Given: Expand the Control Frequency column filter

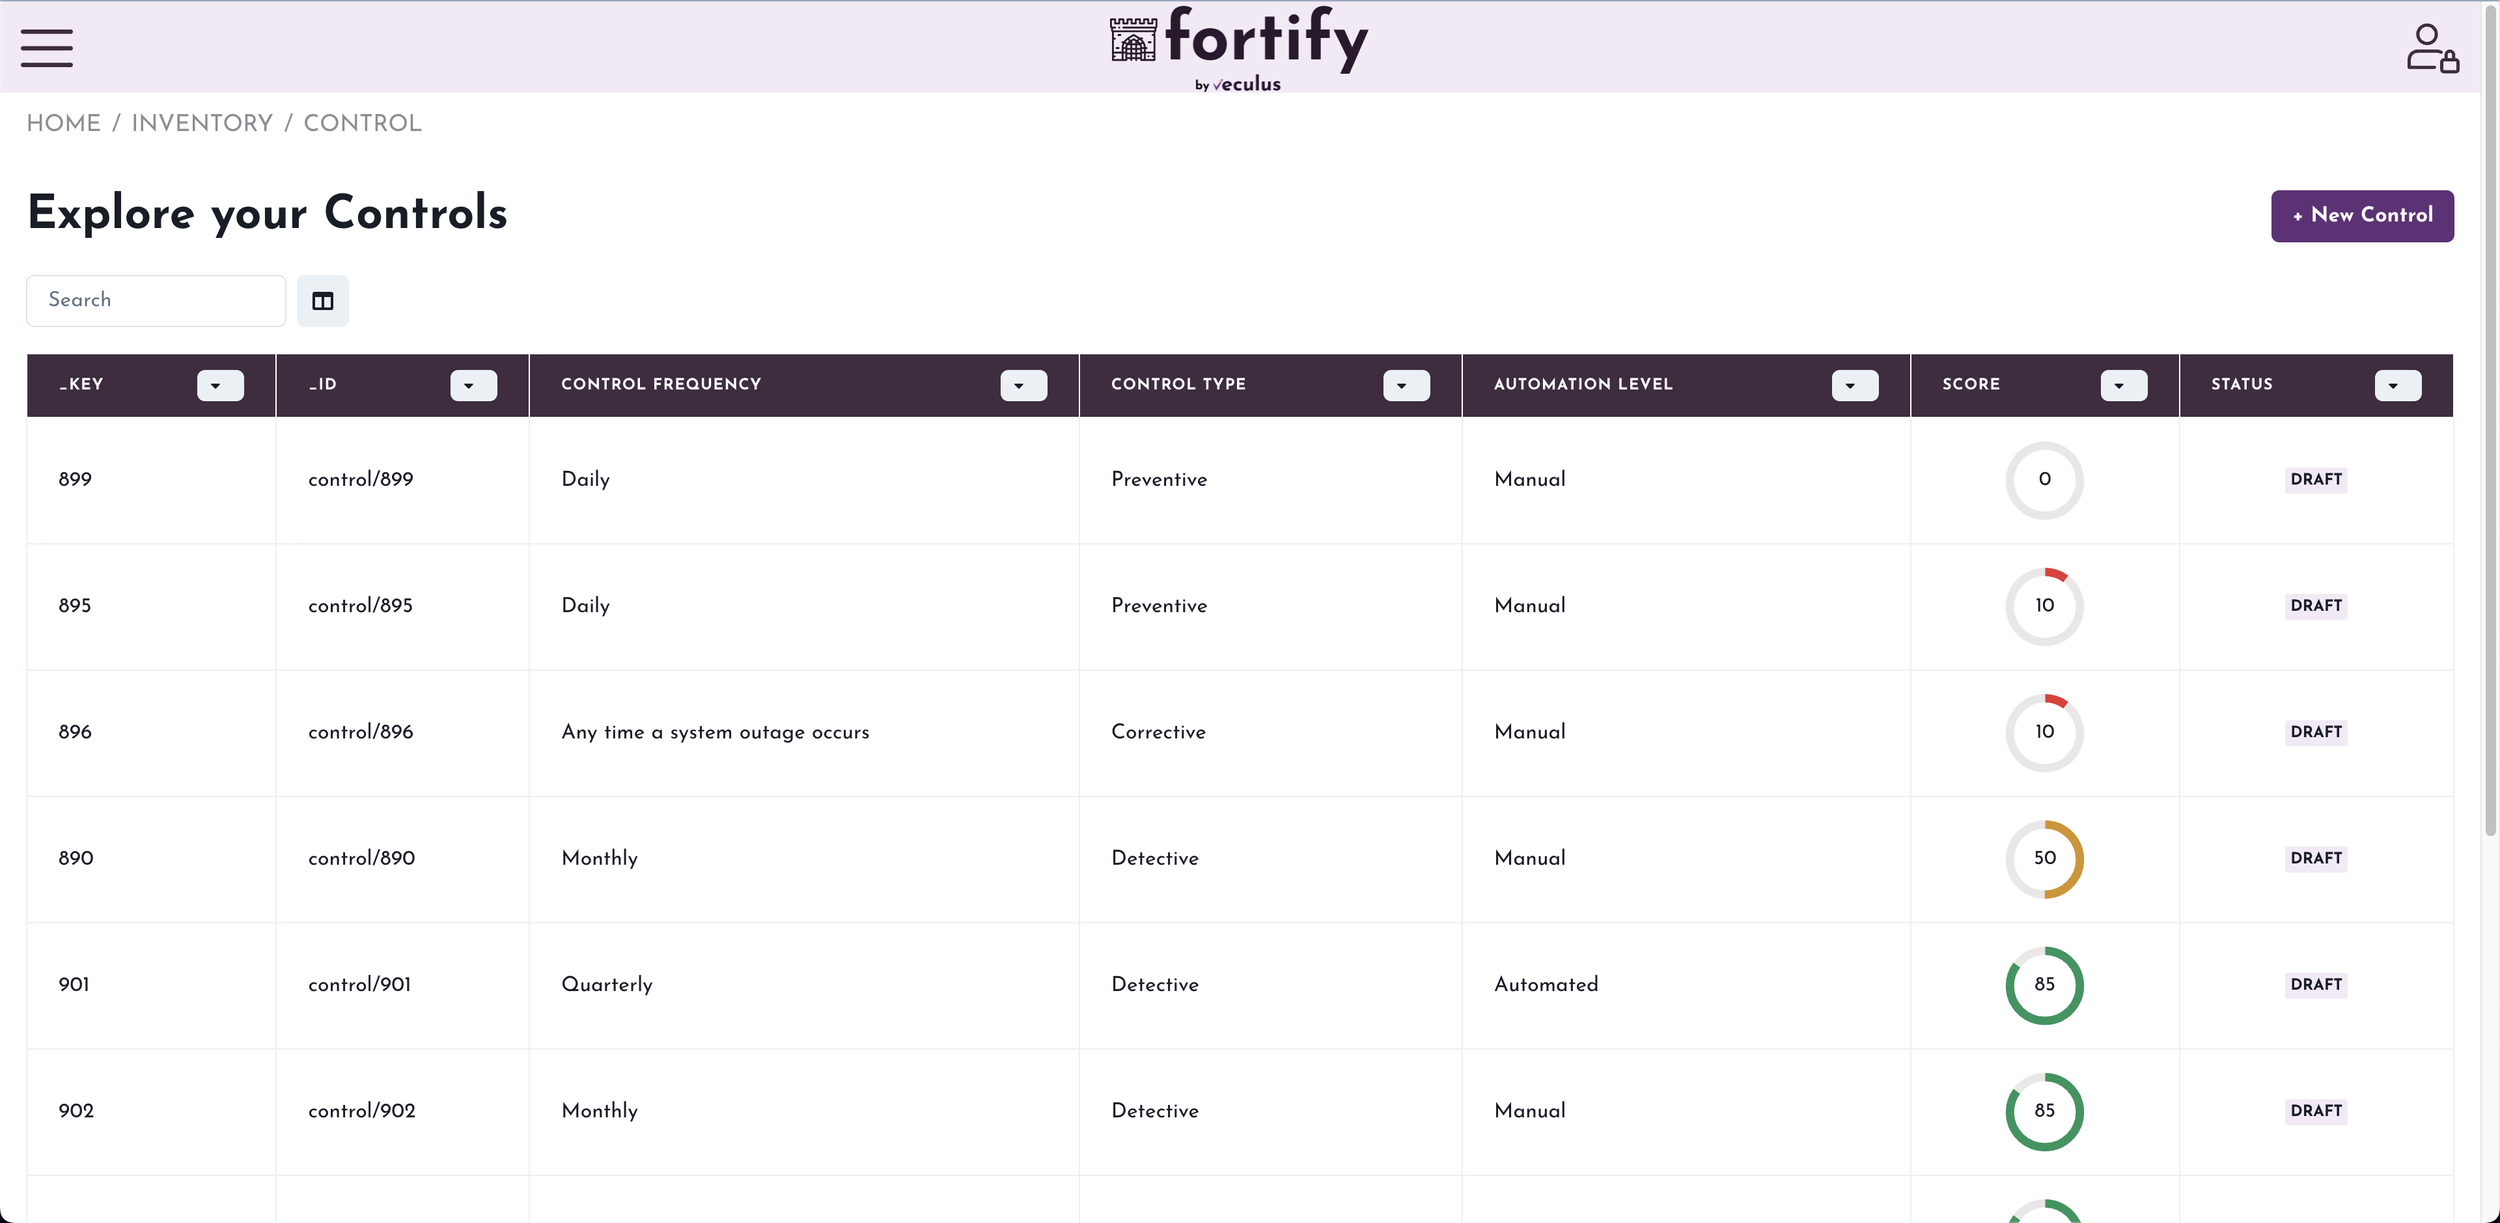Looking at the screenshot, I should click(x=1023, y=386).
